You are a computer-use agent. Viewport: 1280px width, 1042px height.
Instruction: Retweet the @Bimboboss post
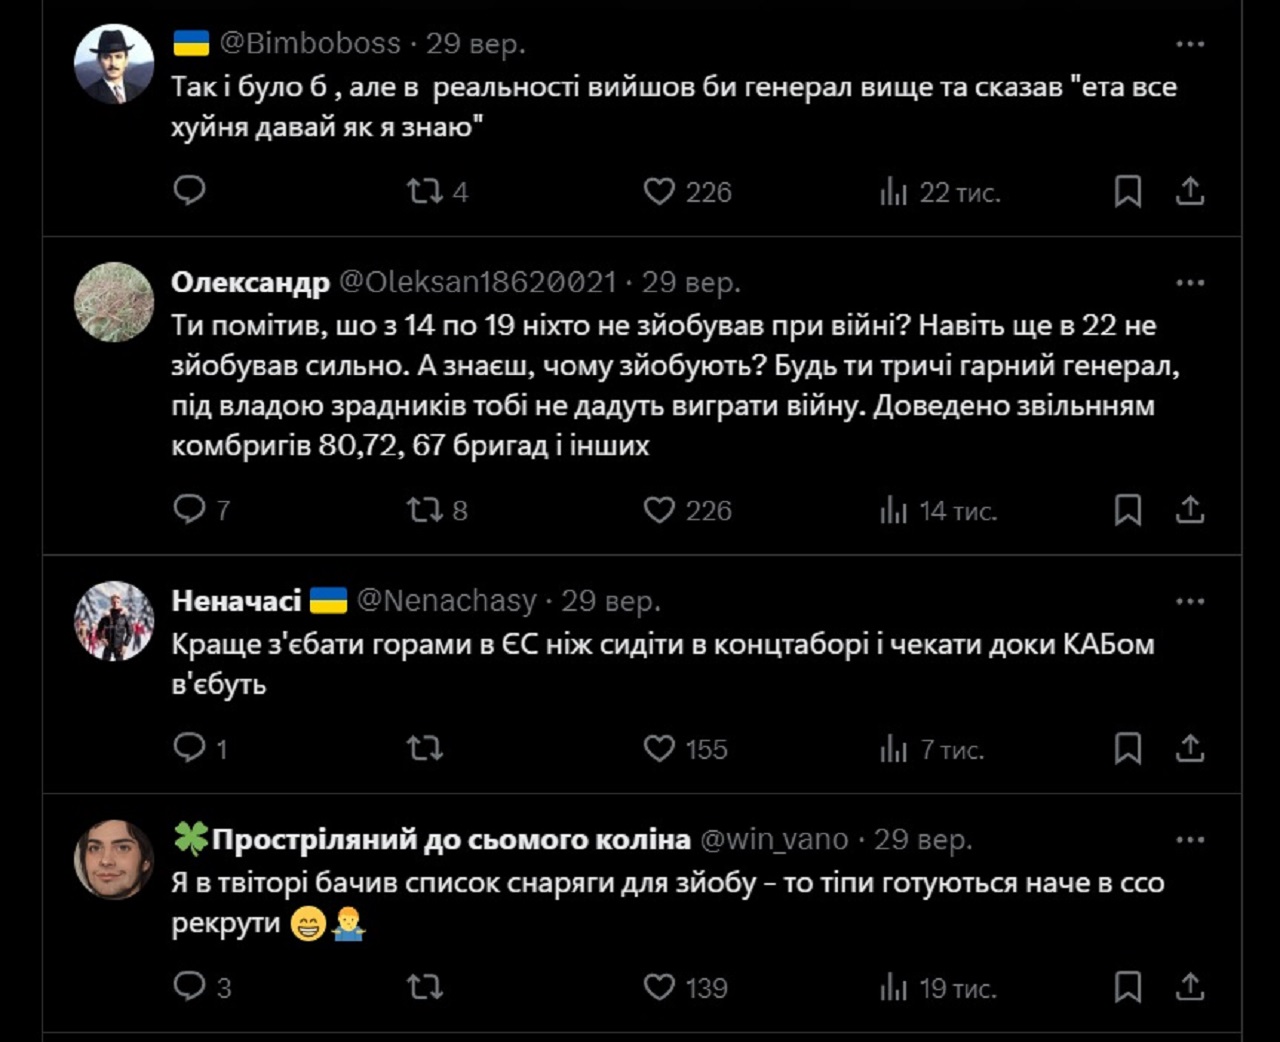(425, 191)
